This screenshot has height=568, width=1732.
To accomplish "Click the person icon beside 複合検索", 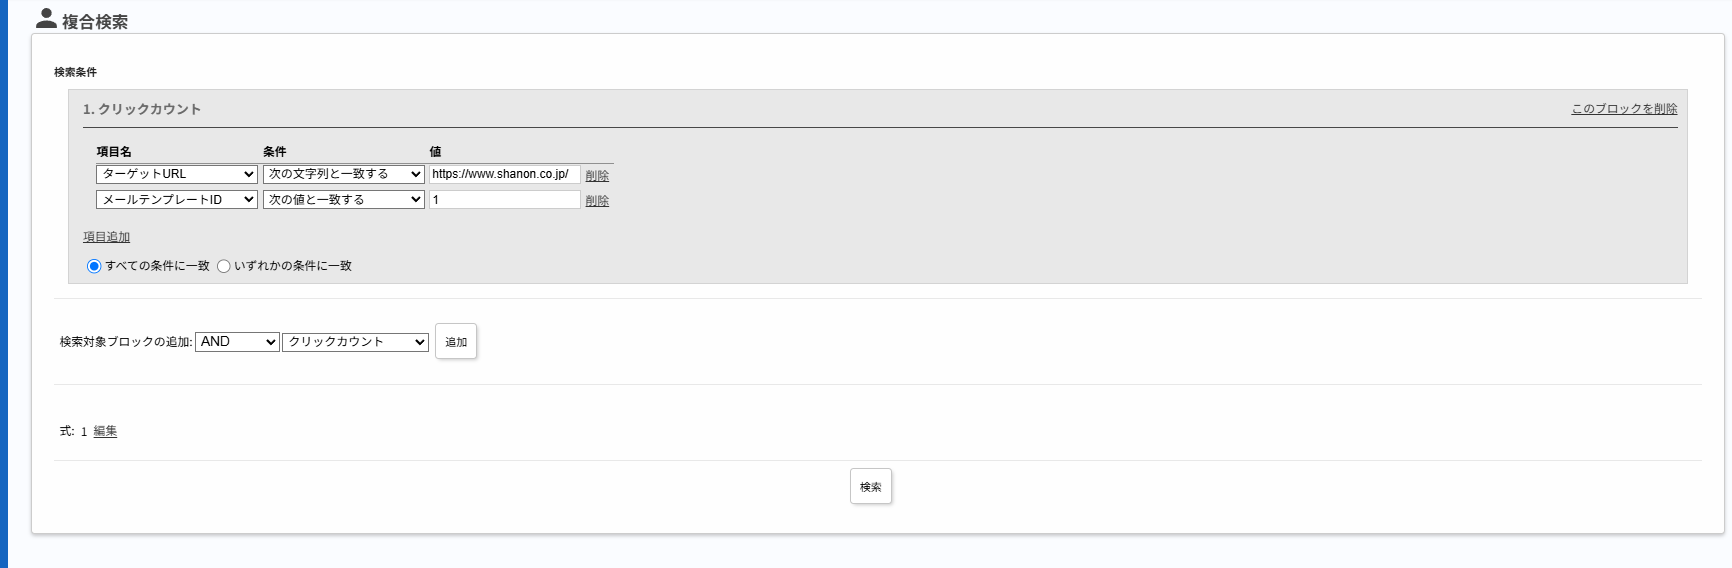I will tap(46, 18).
